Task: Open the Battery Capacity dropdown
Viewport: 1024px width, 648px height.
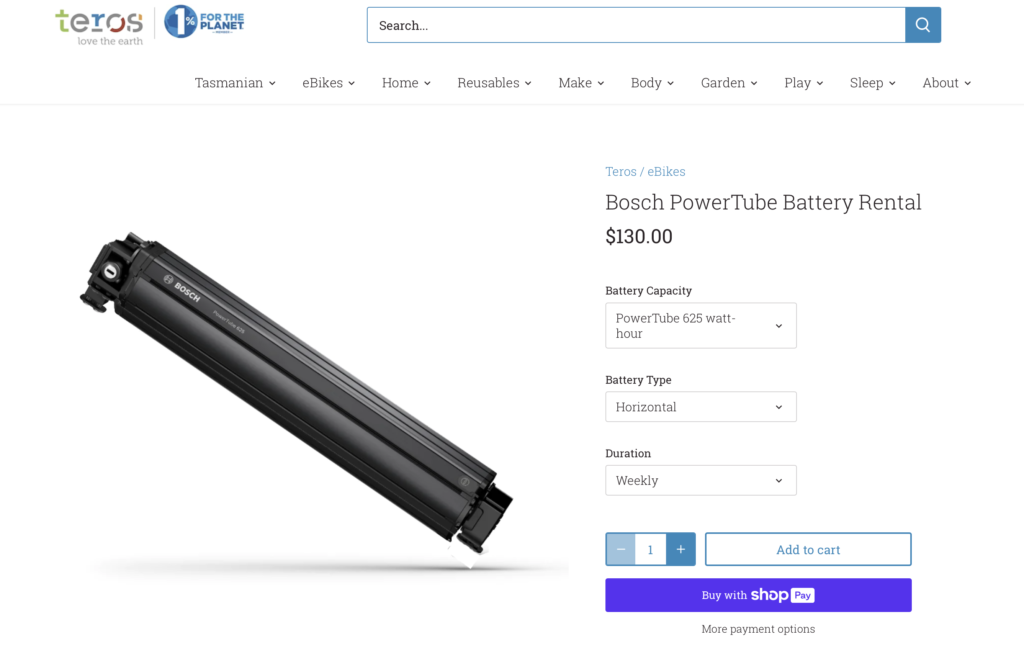Action: pos(701,325)
